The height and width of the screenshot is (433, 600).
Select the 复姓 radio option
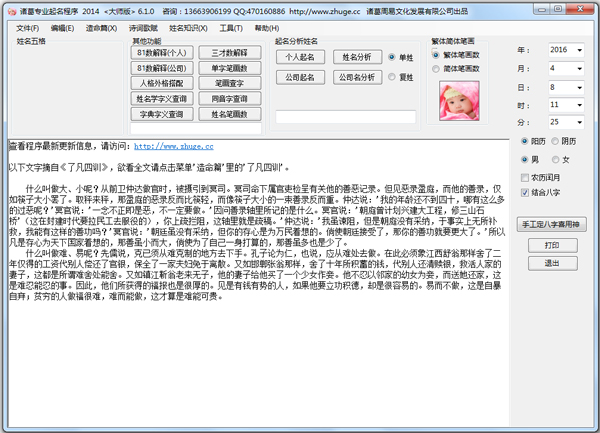point(392,76)
